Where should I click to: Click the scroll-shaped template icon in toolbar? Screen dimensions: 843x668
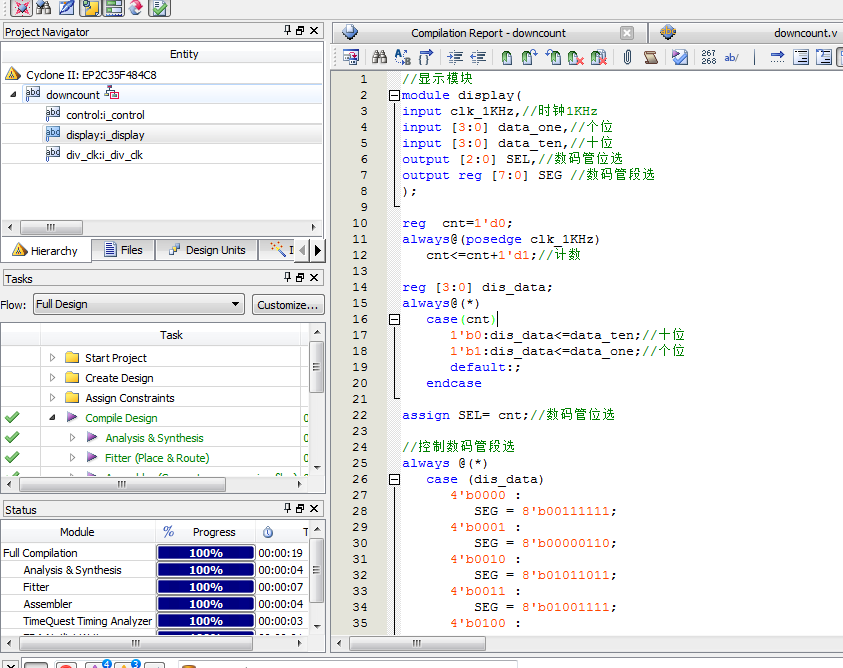point(651,58)
